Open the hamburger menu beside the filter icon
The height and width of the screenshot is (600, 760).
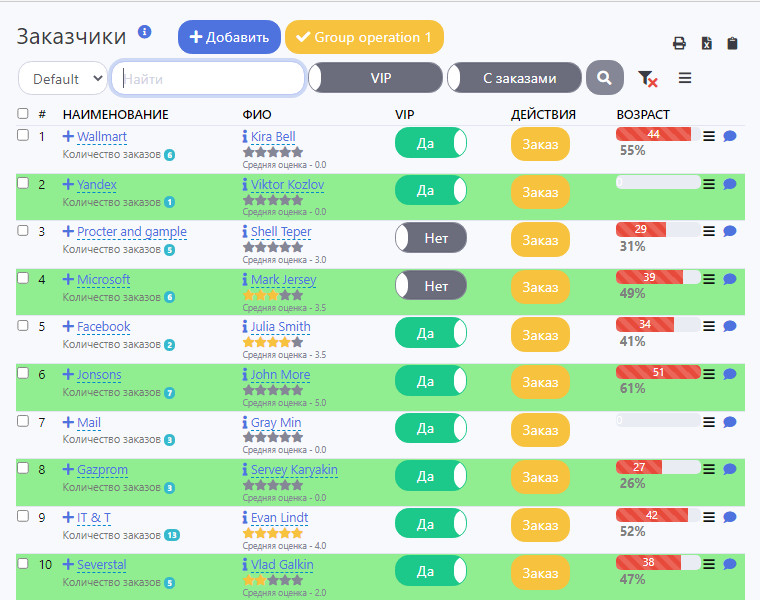click(685, 78)
